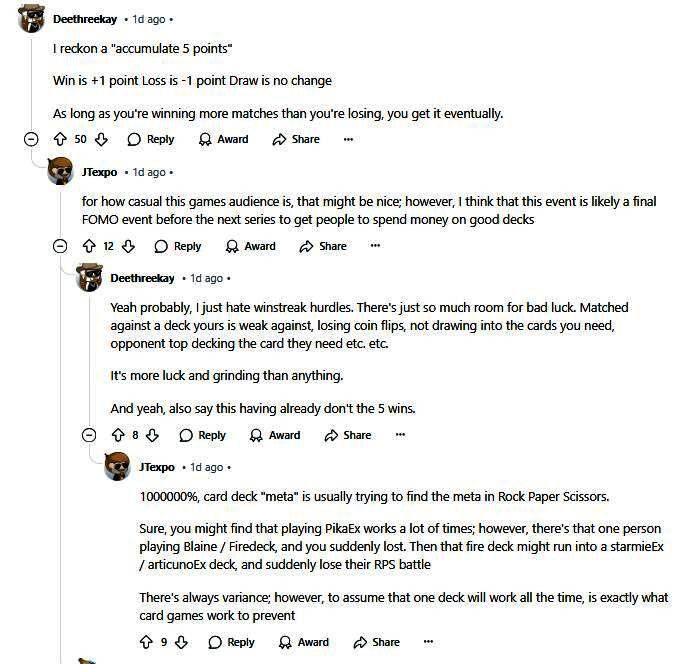This screenshot has height=664, width=697.
Task: Click JTexpo's avatar on the last comment
Action: [119, 467]
